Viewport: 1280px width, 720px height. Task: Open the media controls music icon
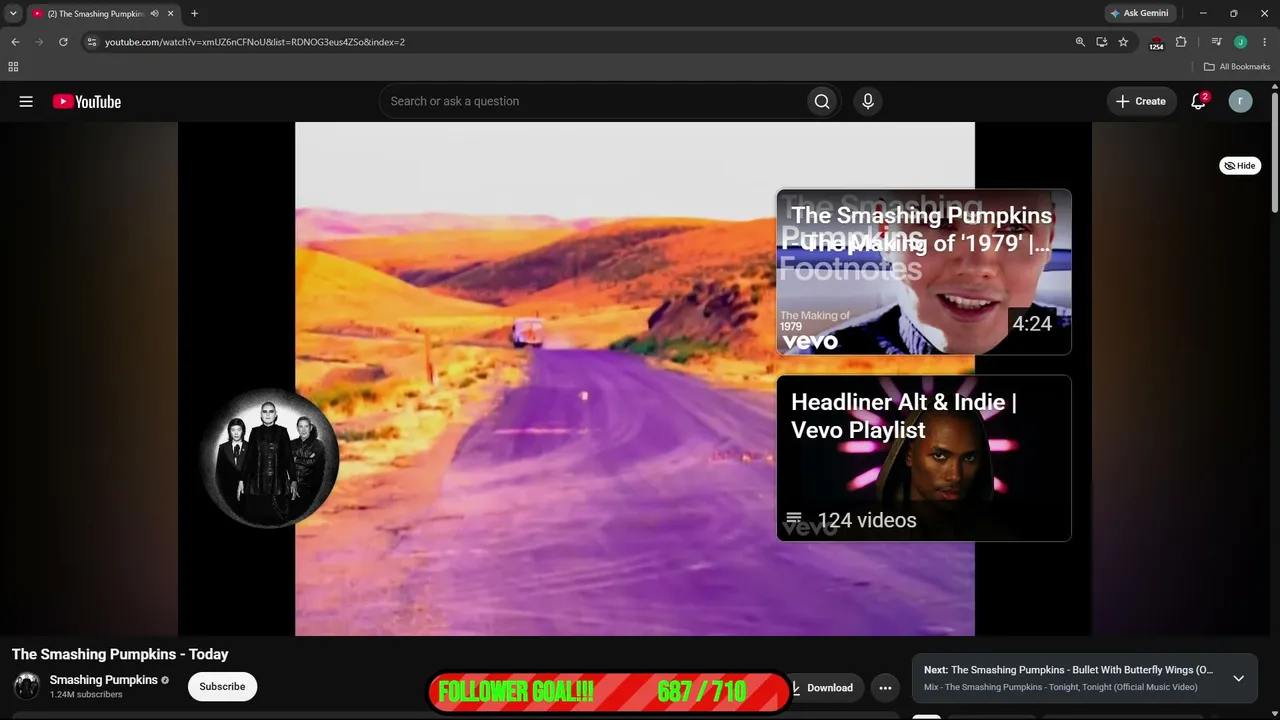tap(1216, 42)
